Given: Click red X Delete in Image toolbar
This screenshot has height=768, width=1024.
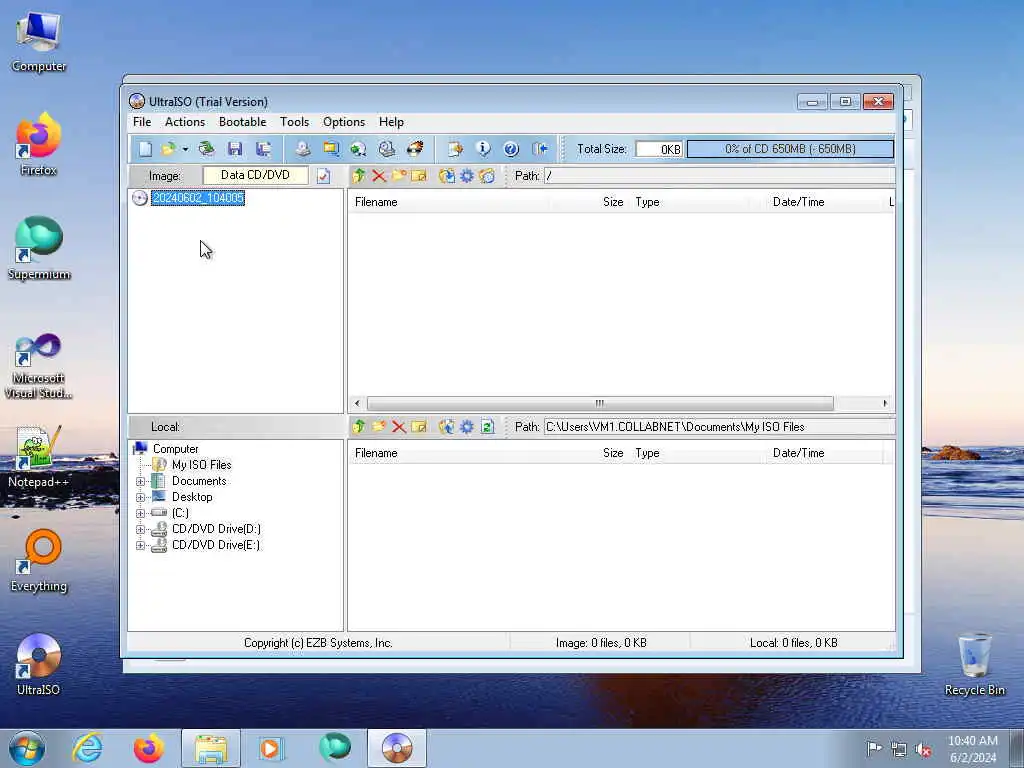Looking at the screenshot, I should coord(379,176).
